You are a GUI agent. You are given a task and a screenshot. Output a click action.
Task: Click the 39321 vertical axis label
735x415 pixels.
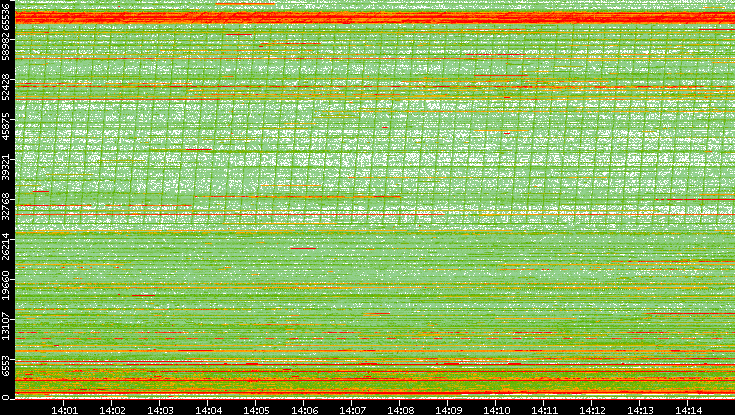[5, 166]
